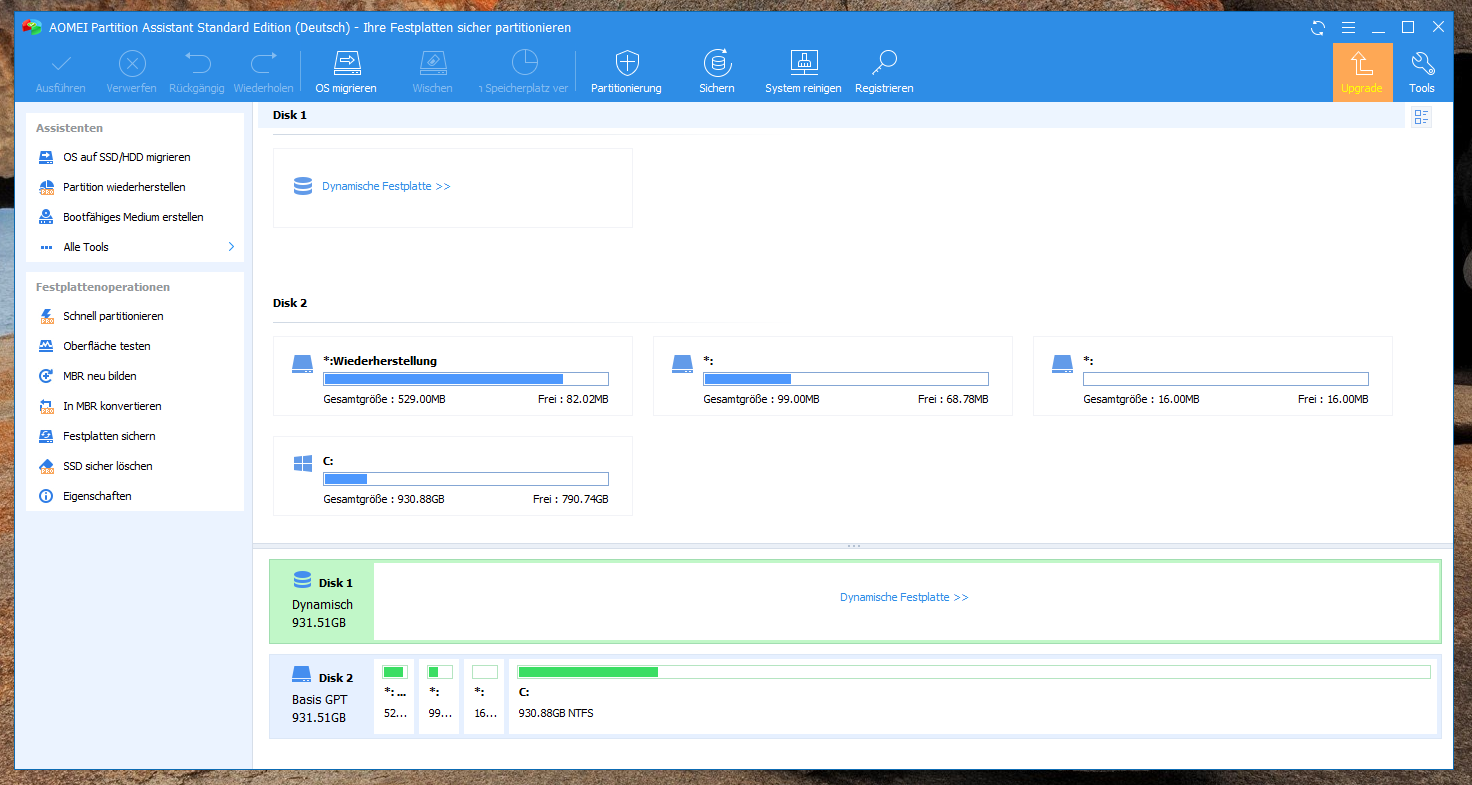Open the hamburger menu in title bar
1472x785 pixels.
tap(1348, 28)
